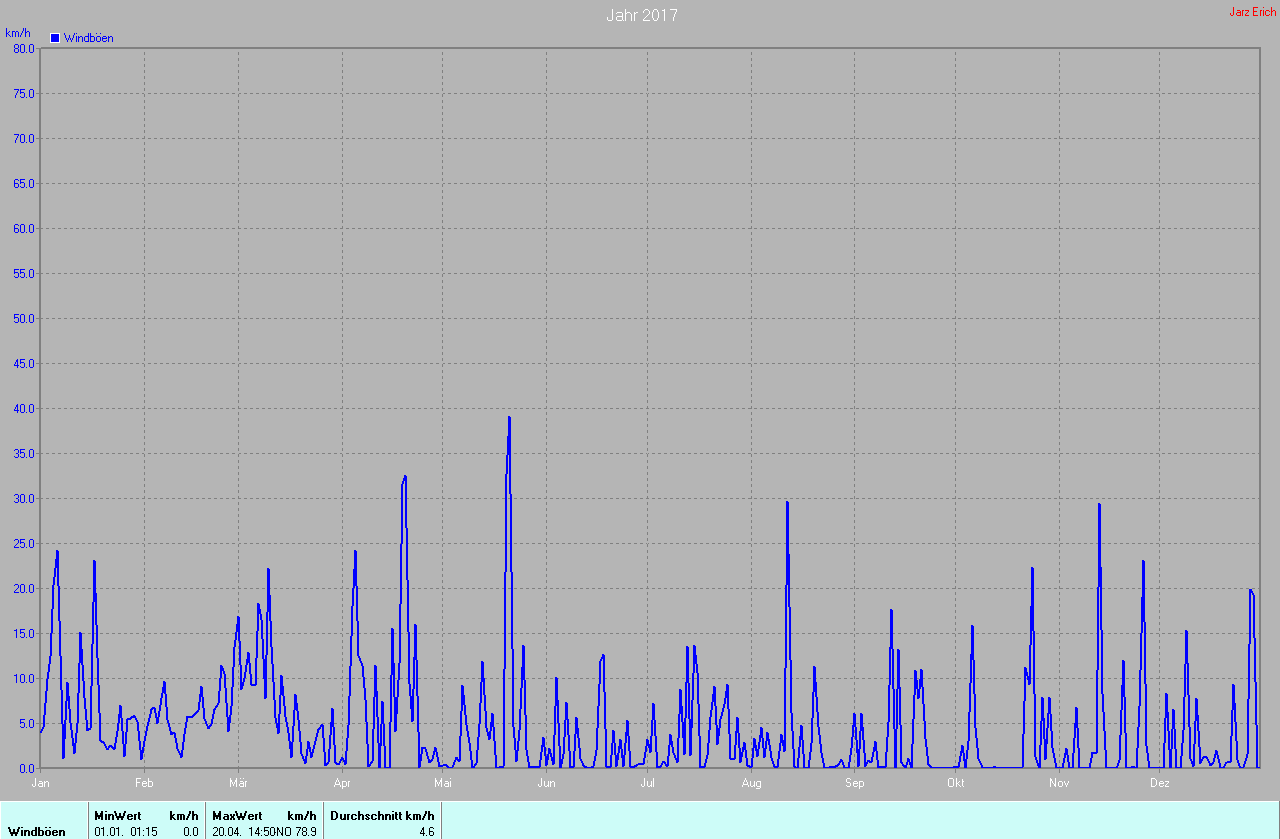1280x839 pixels.
Task: Select the Windböen legend label
Action: [x=89, y=38]
